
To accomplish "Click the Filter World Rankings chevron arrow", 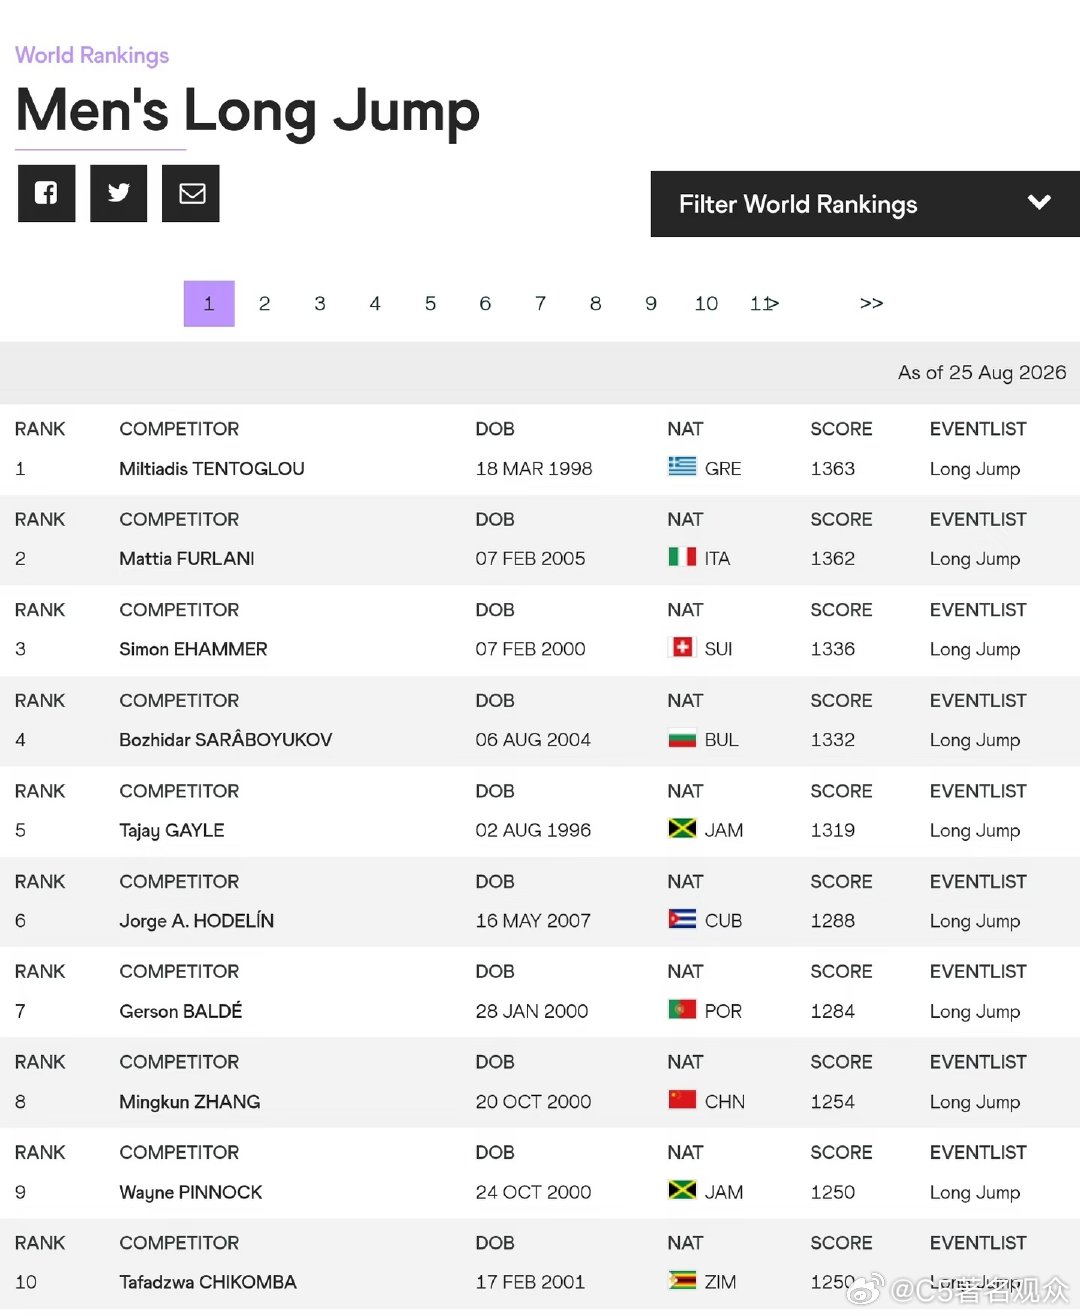I will [x=1039, y=203].
